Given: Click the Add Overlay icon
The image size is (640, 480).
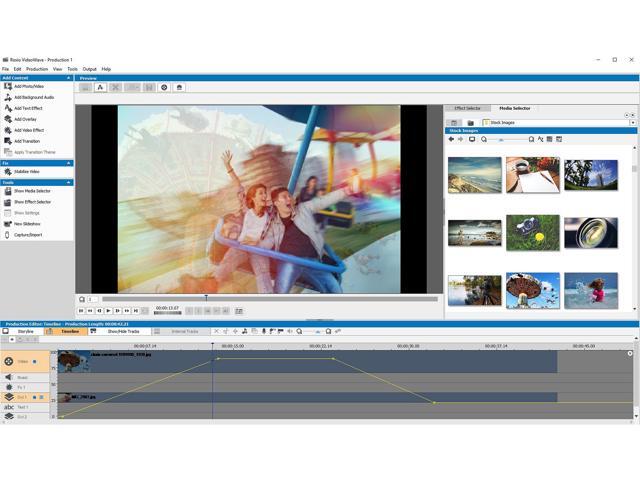Looking at the screenshot, I should point(8,119).
